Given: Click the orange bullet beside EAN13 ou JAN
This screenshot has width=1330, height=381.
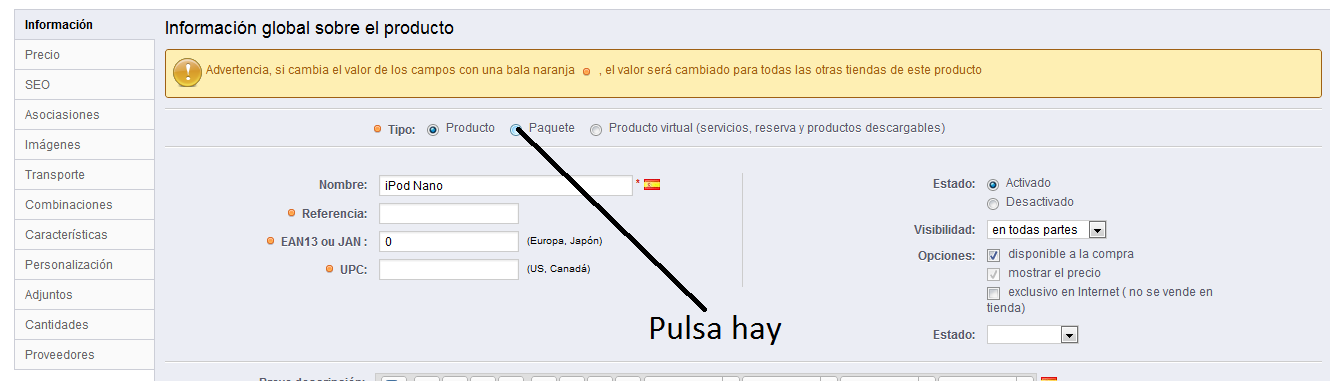Looking at the screenshot, I should [x=271, y=241].
